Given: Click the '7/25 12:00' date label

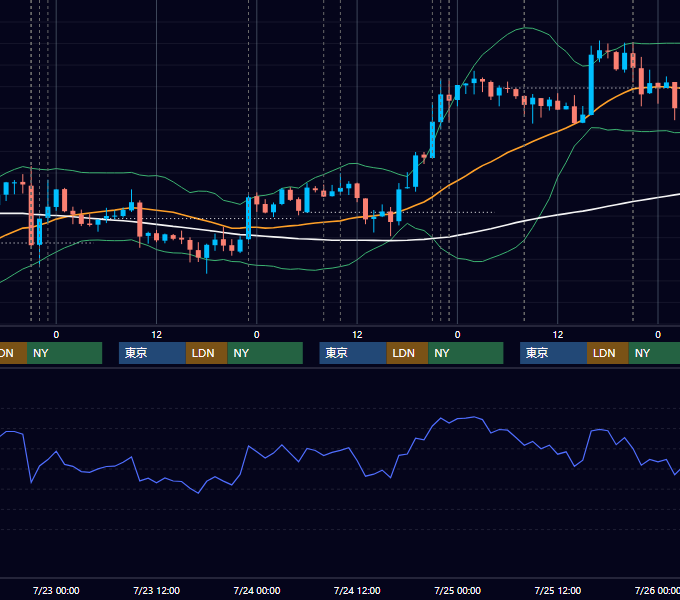Looking at the screenshot, I should [558, 590].
